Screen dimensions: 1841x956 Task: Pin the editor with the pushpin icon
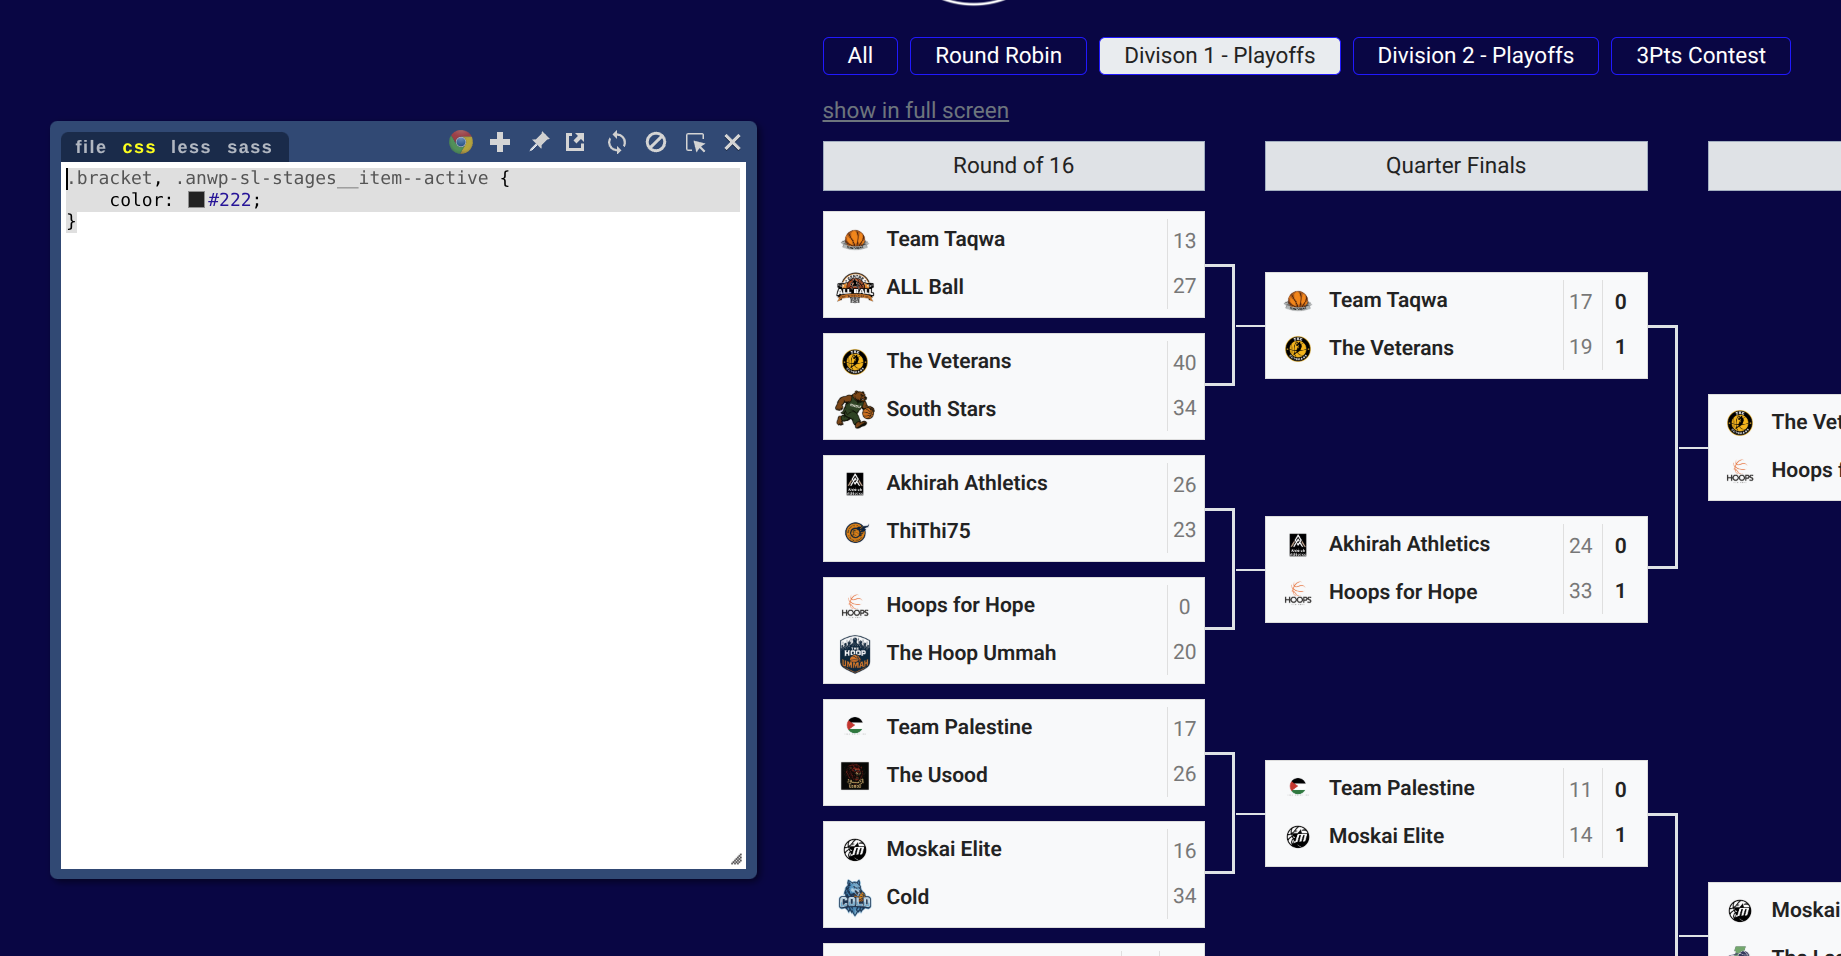coord(539,142)
